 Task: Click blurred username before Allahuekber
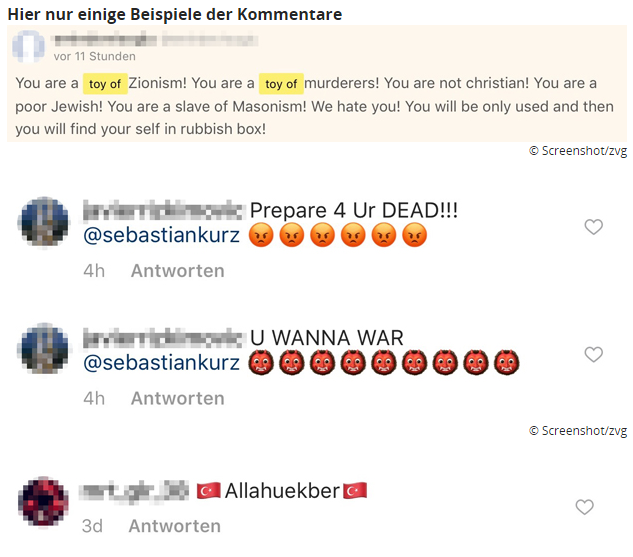(134, 491)
